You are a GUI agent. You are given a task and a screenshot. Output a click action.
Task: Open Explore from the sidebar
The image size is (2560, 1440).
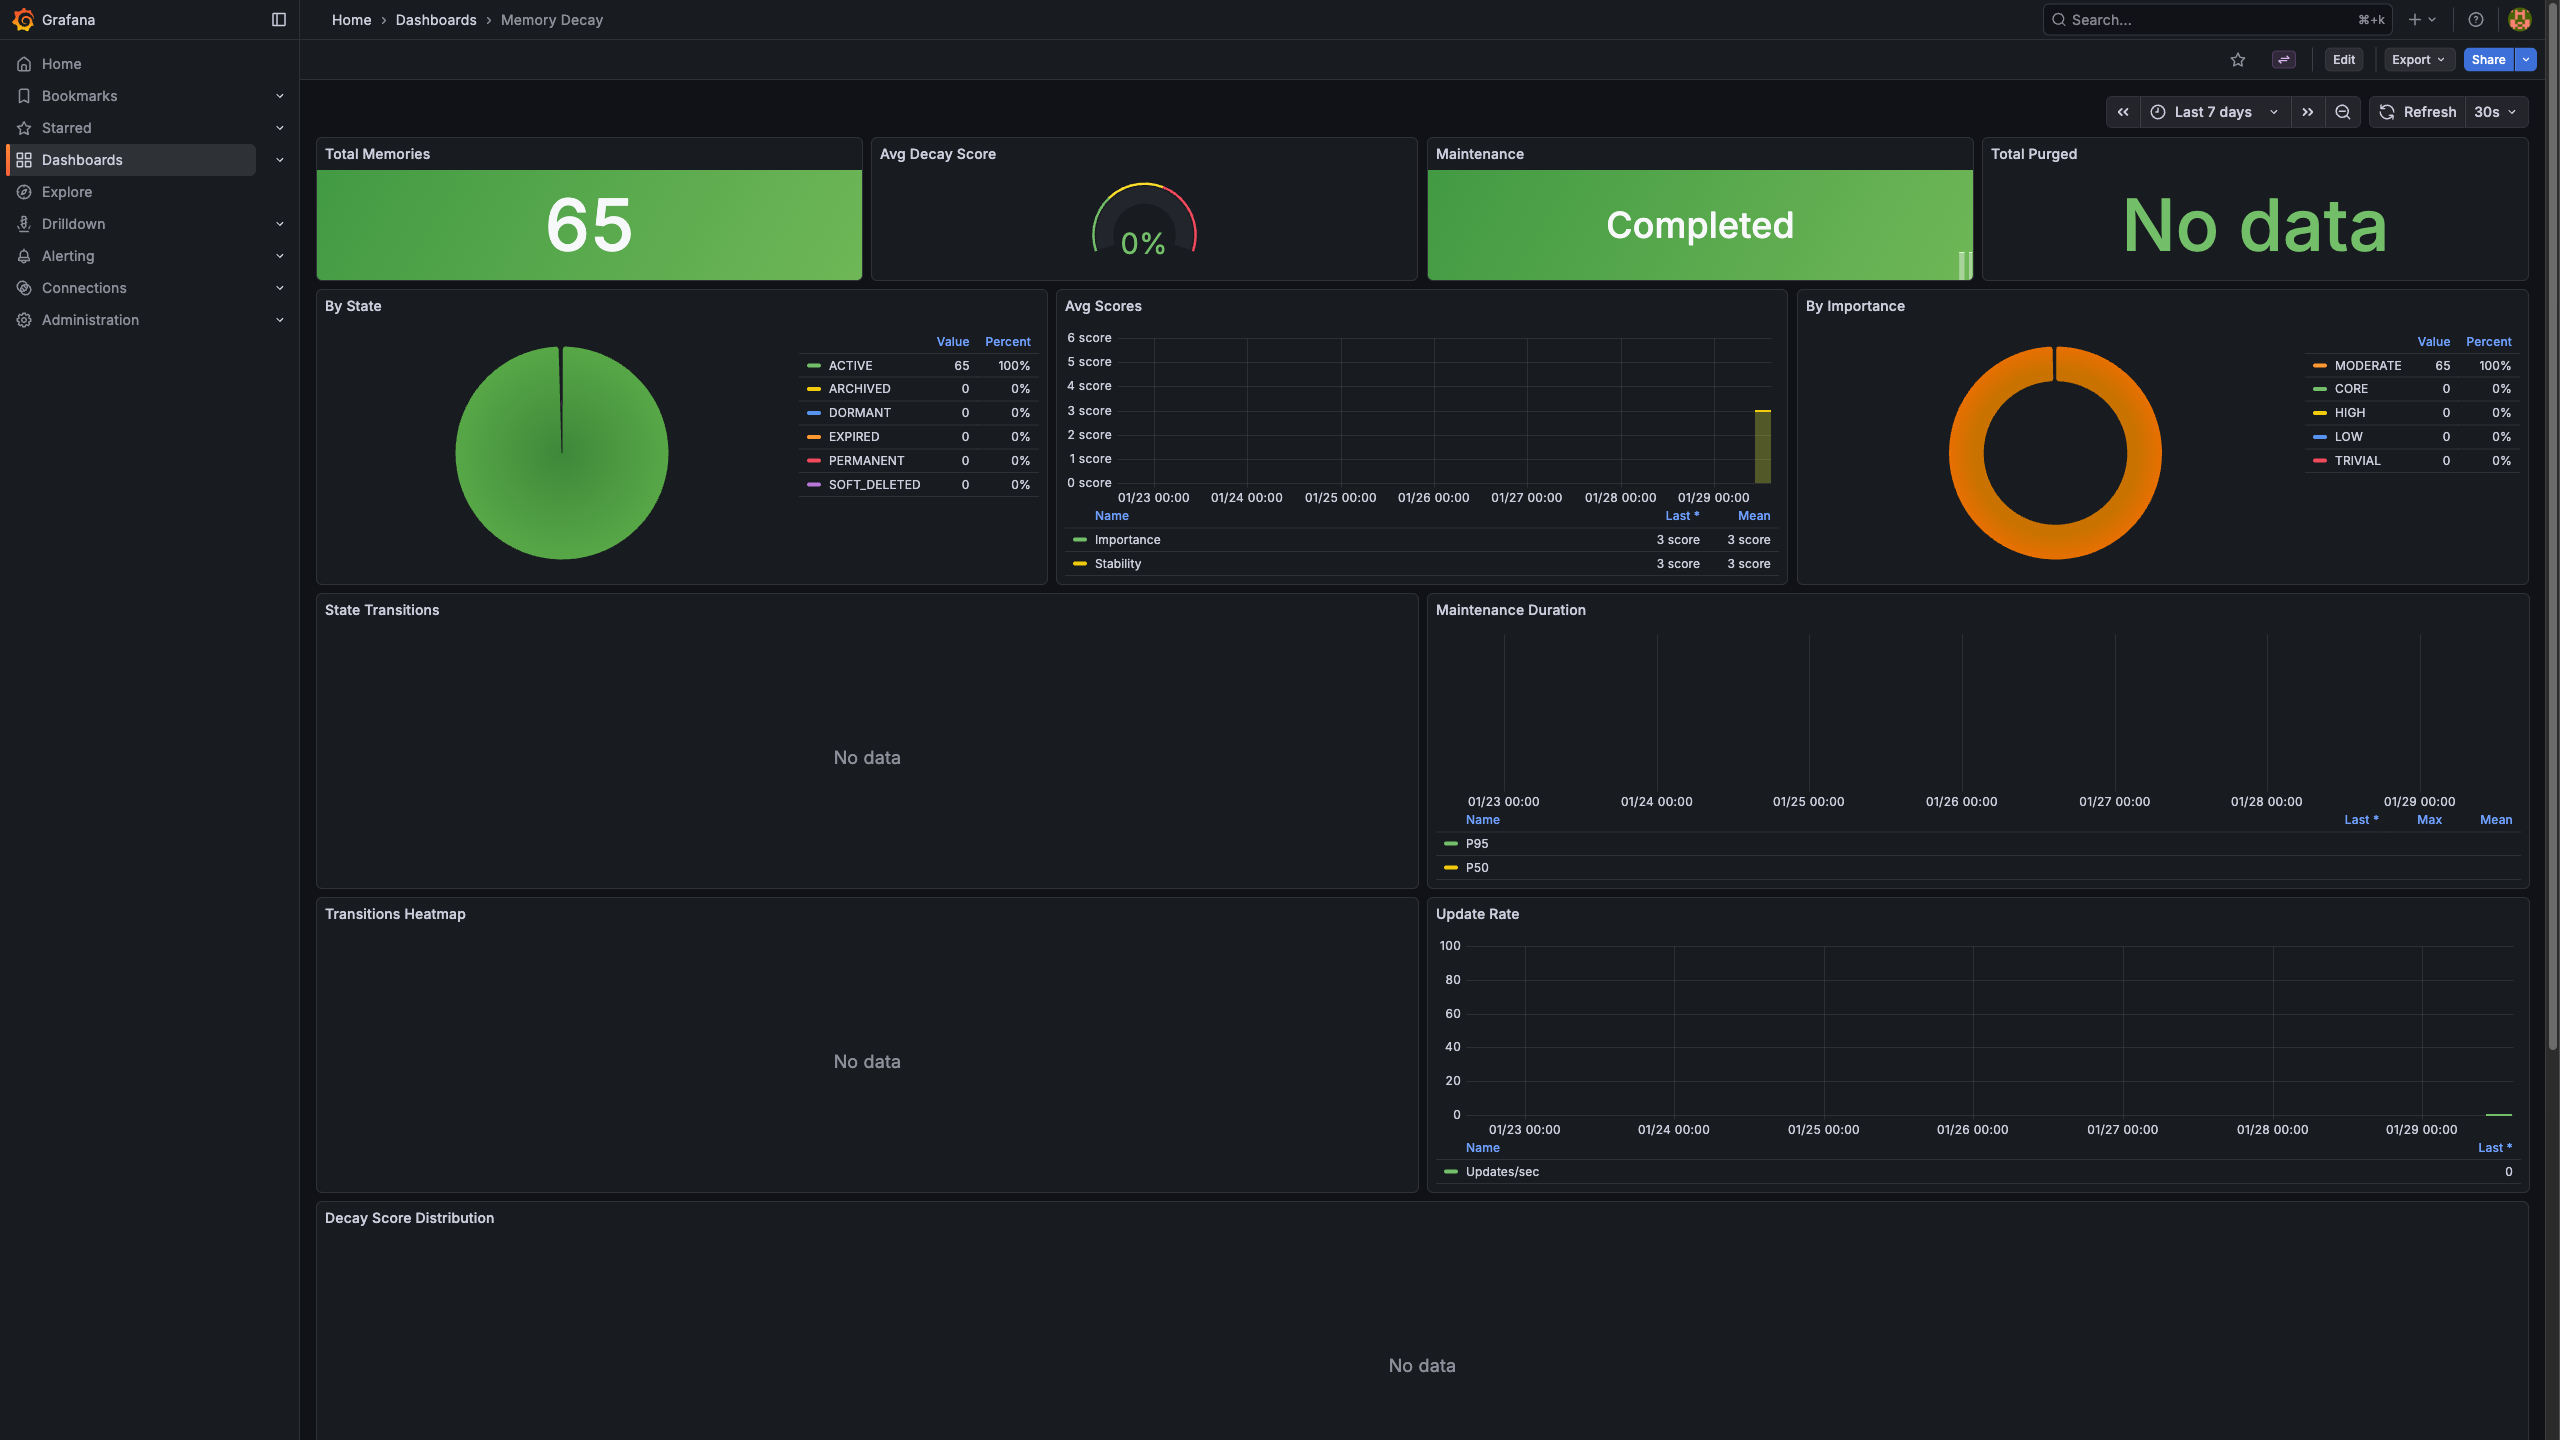coord(67,192)
